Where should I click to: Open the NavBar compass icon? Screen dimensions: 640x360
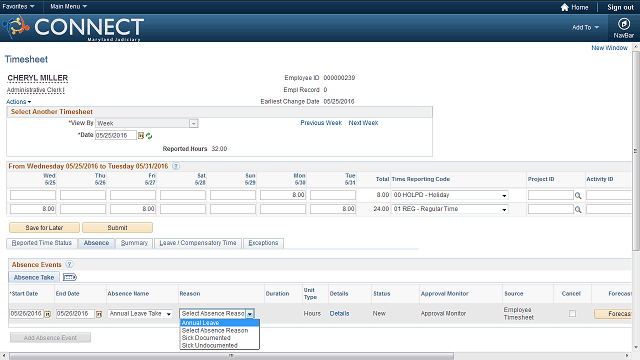point(623,24)
